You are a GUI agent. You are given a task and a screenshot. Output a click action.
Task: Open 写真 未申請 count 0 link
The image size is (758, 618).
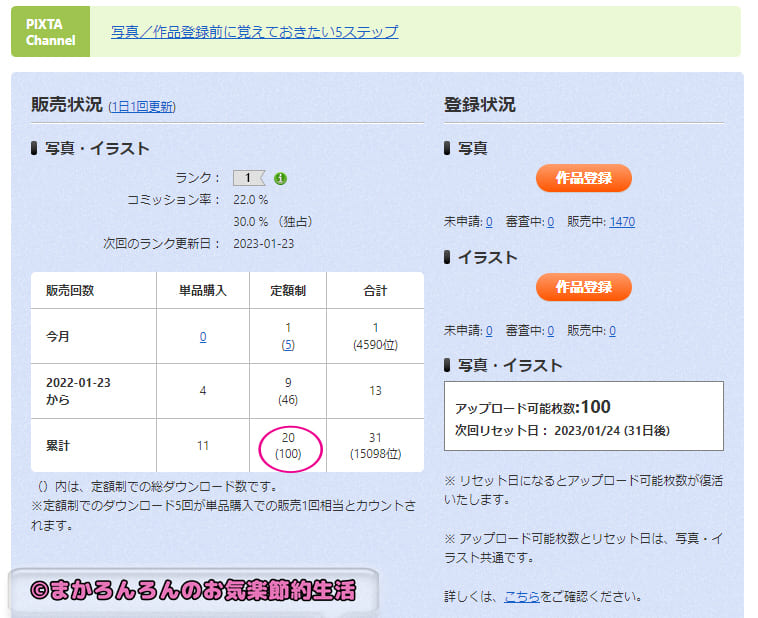tap(489, 222)
